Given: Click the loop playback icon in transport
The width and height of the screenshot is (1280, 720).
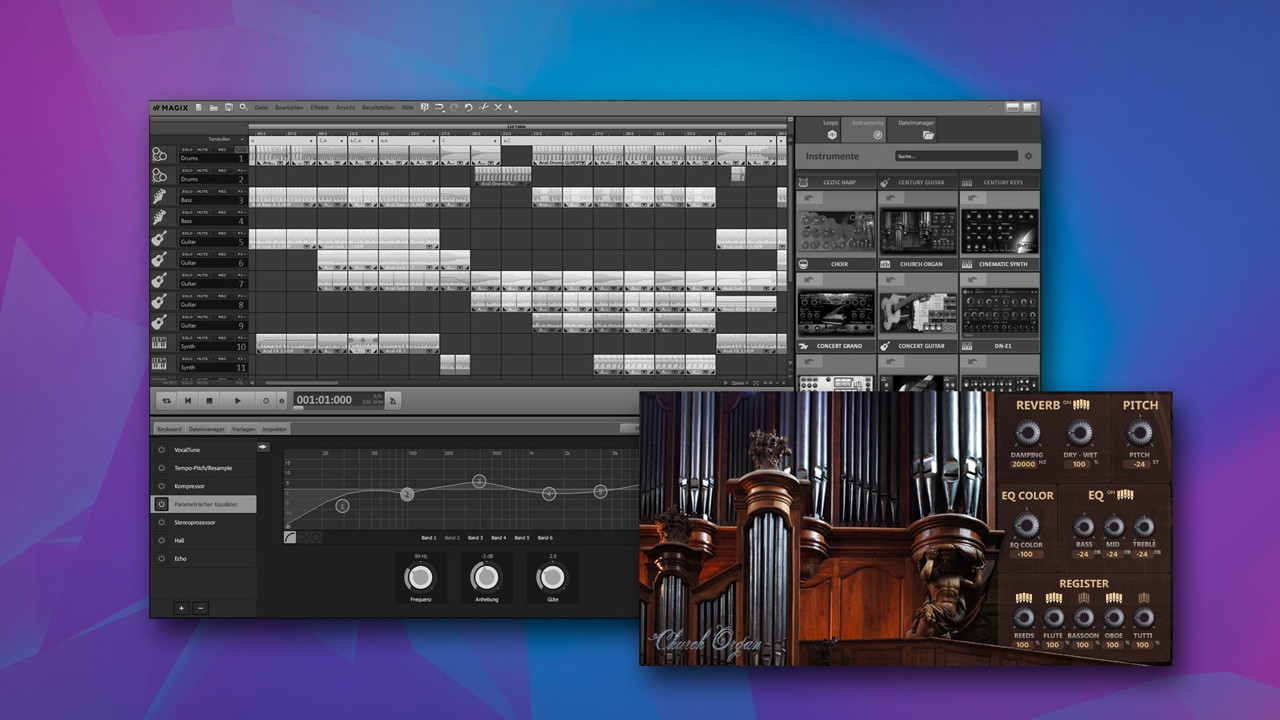Looking at the screenshot, I should 166,400.
